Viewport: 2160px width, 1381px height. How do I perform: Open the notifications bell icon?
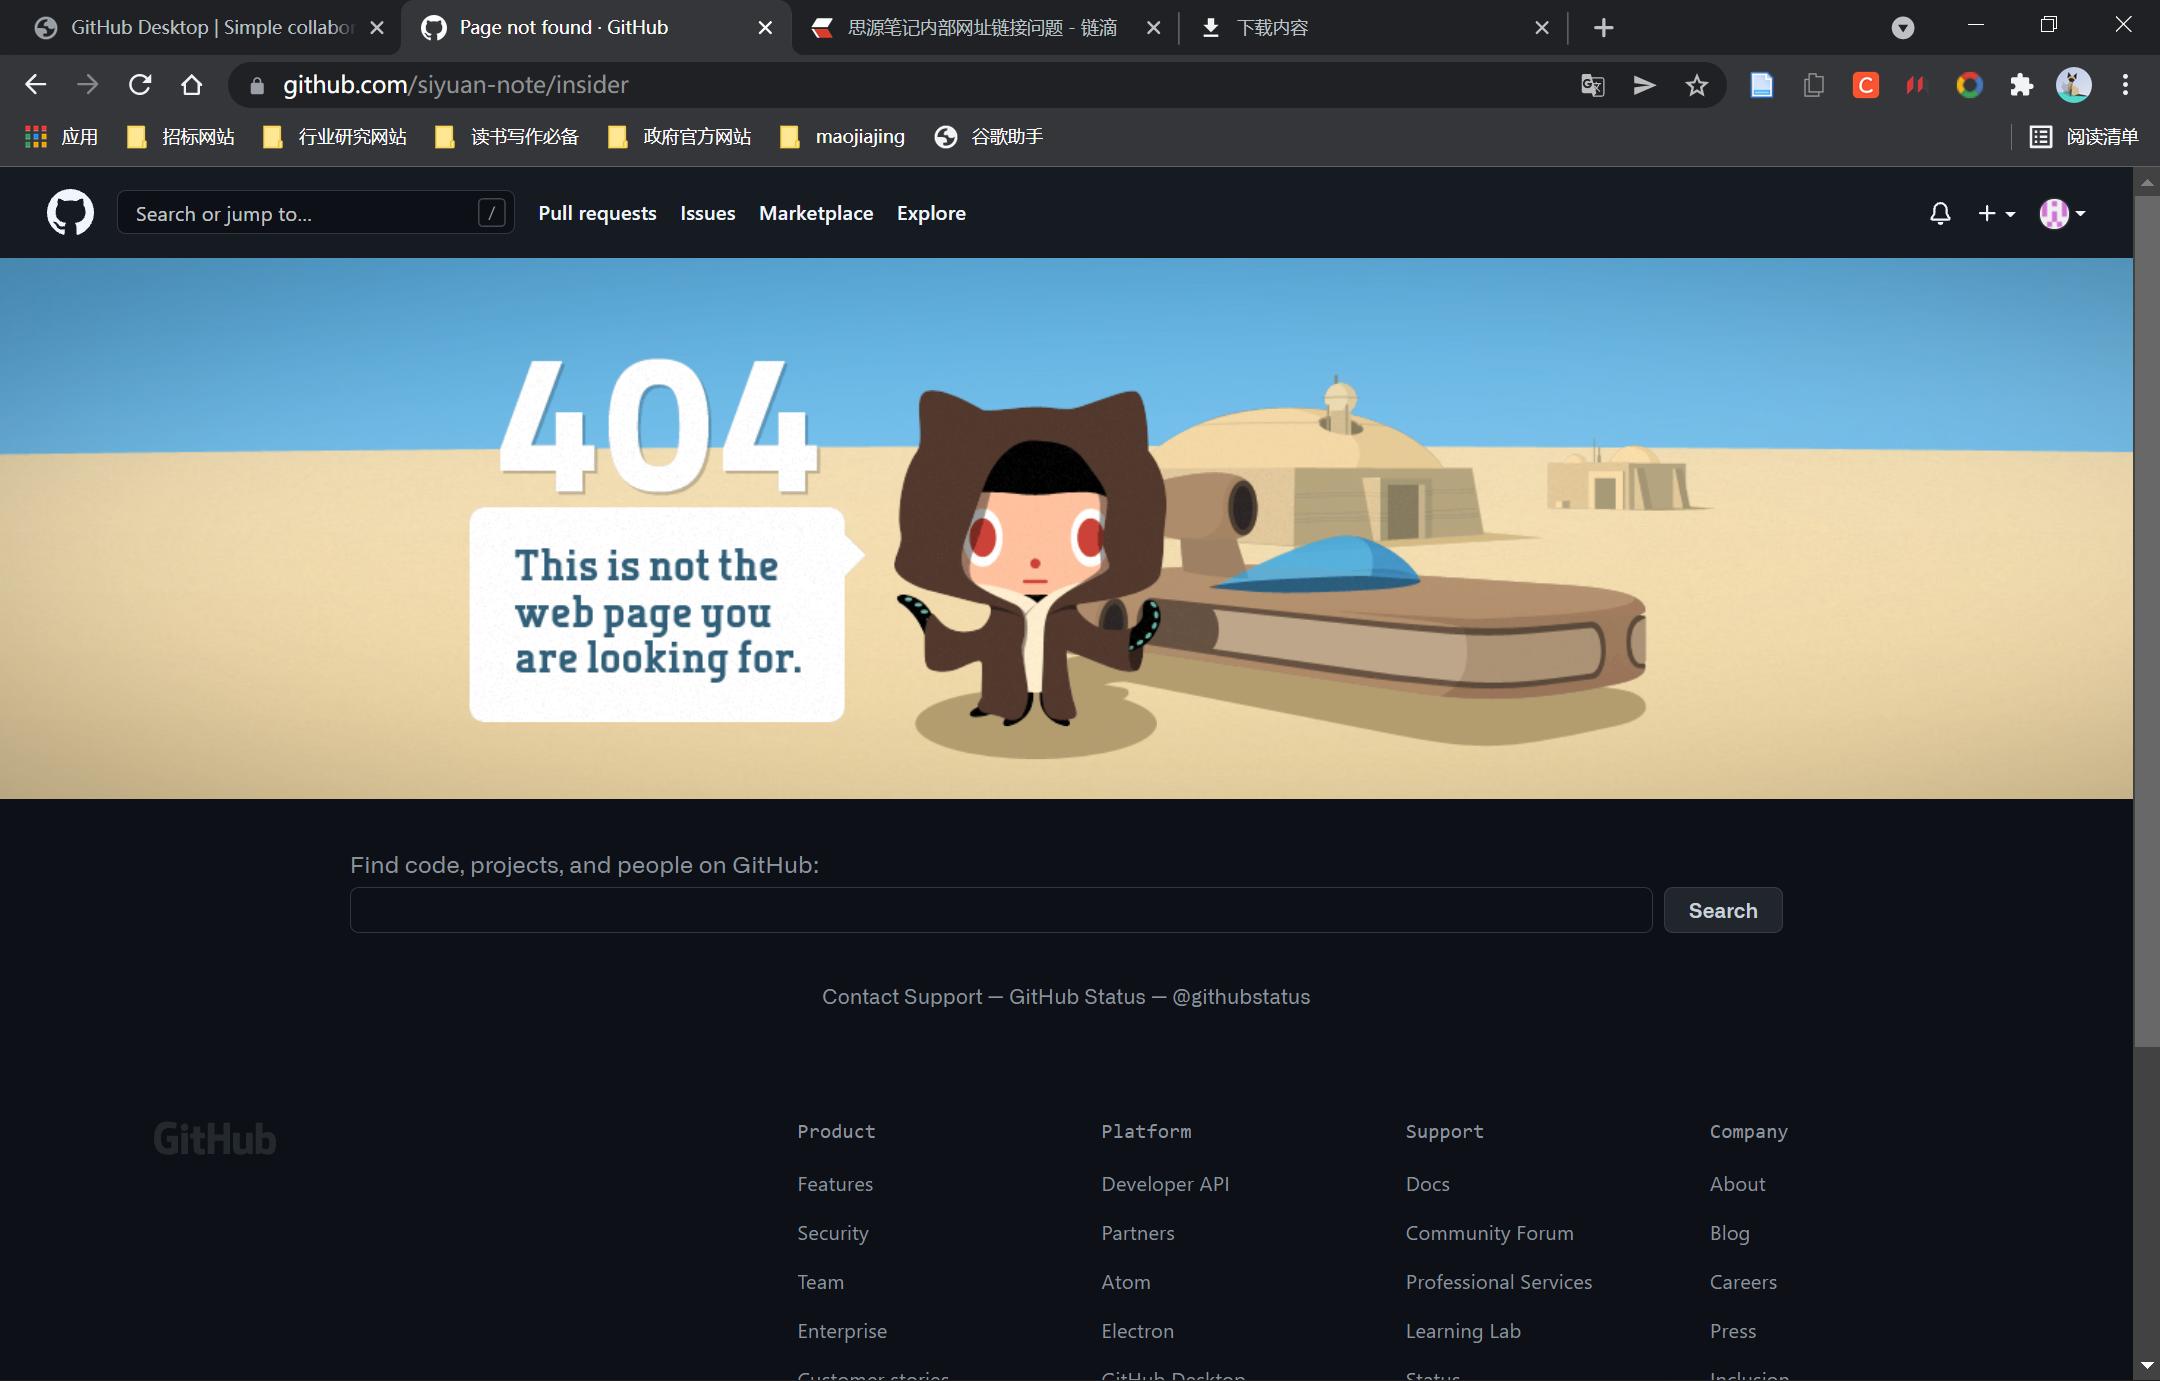click(x=1940, y=213)
